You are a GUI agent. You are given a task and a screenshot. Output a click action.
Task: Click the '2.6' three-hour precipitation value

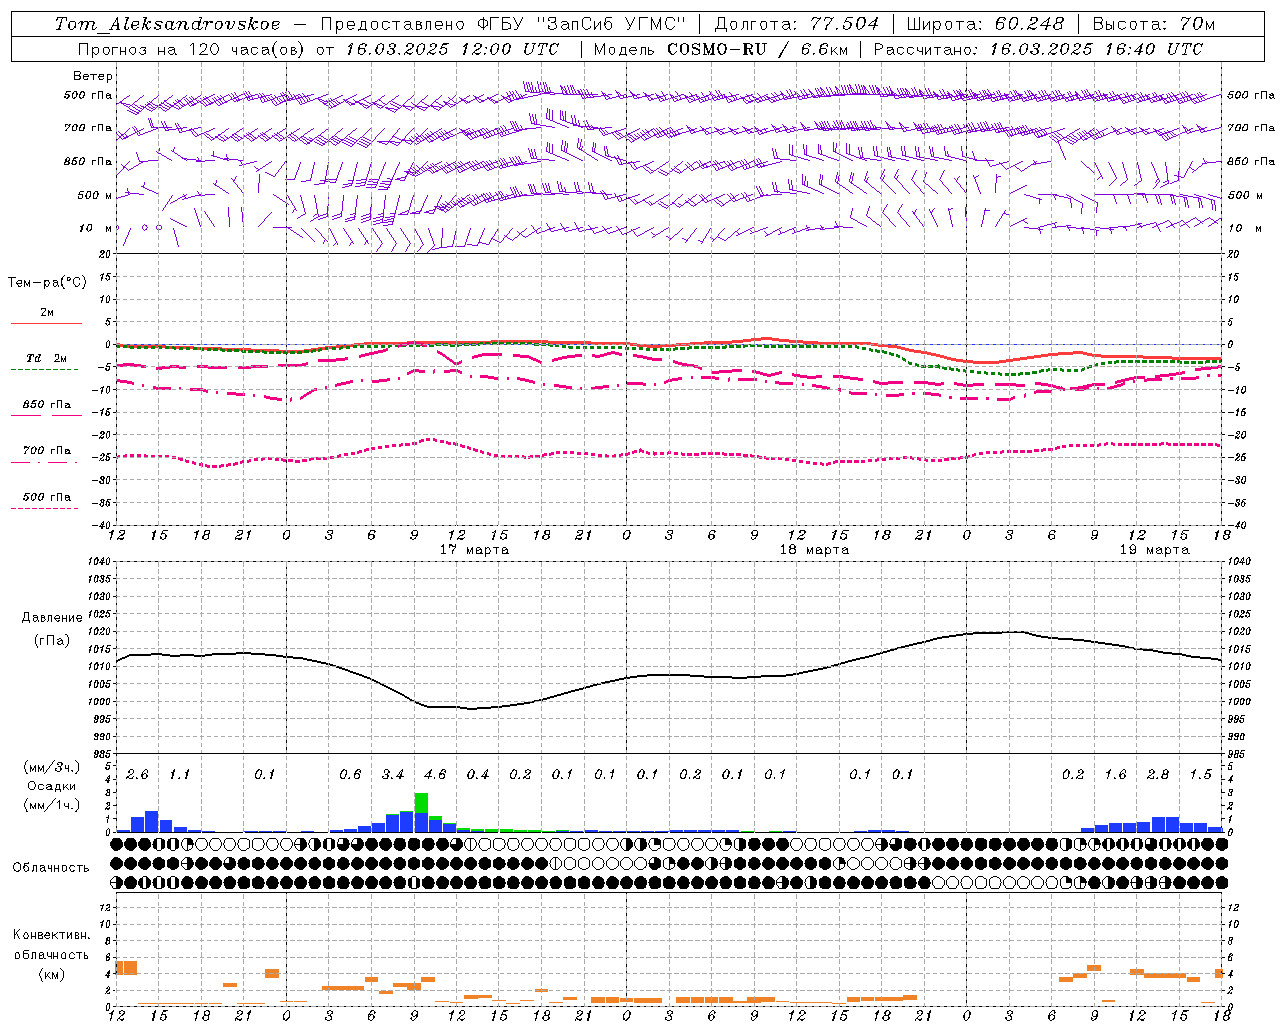[137, 775]
